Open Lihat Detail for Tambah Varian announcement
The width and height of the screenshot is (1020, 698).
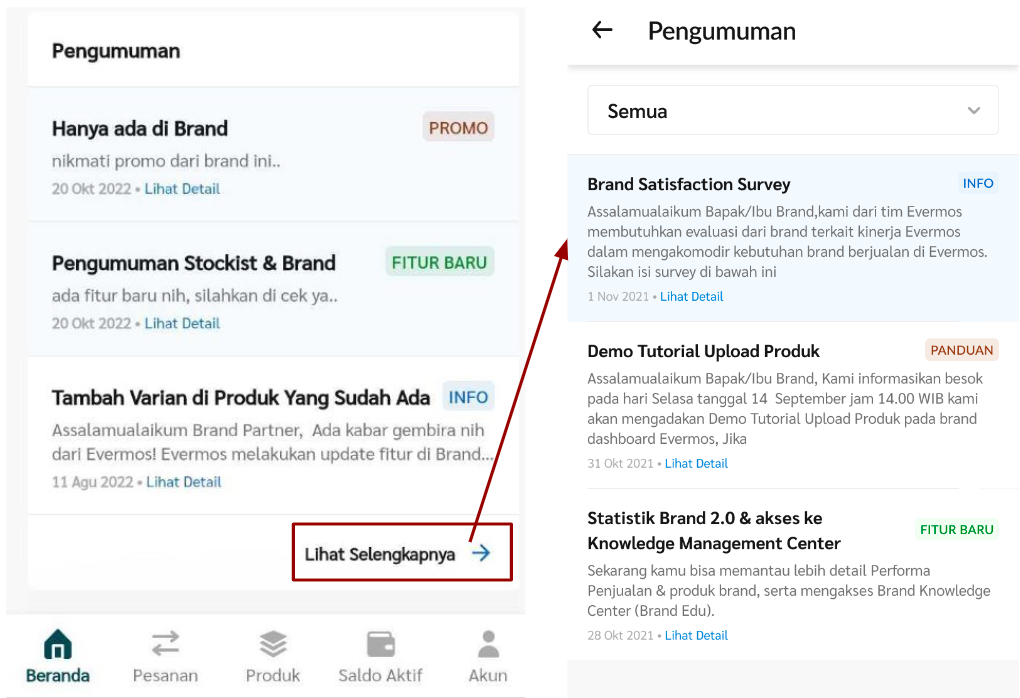(183, 482)
